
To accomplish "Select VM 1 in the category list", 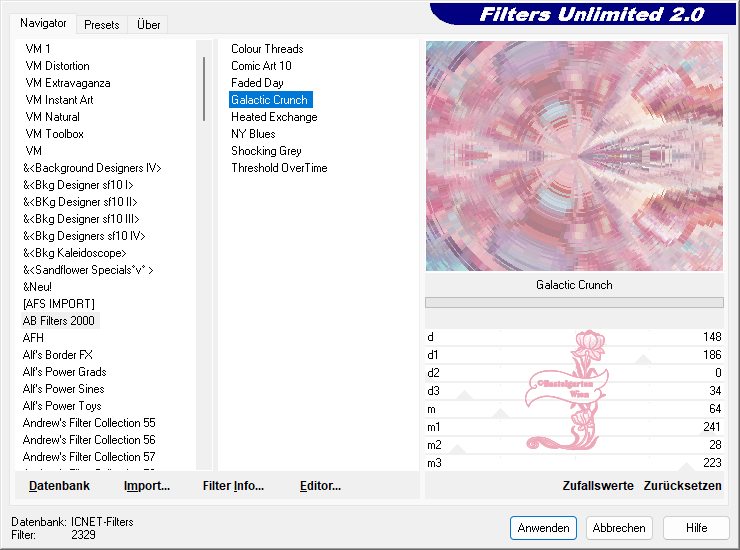I will (x=38, y=49).
